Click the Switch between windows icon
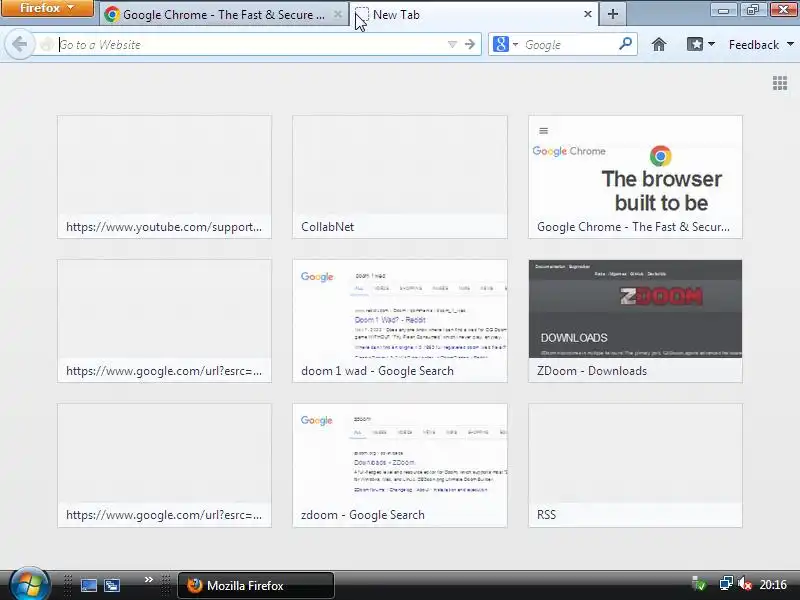 point(112,585)
